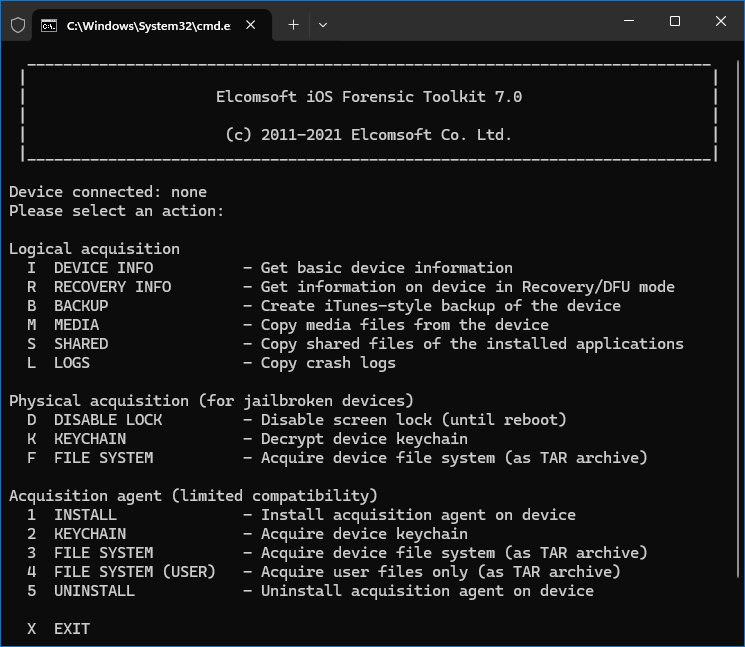This screenshot has height=647, width=745.
Task: Click the 'LOGS' option
Action: (x=72, y=363)
